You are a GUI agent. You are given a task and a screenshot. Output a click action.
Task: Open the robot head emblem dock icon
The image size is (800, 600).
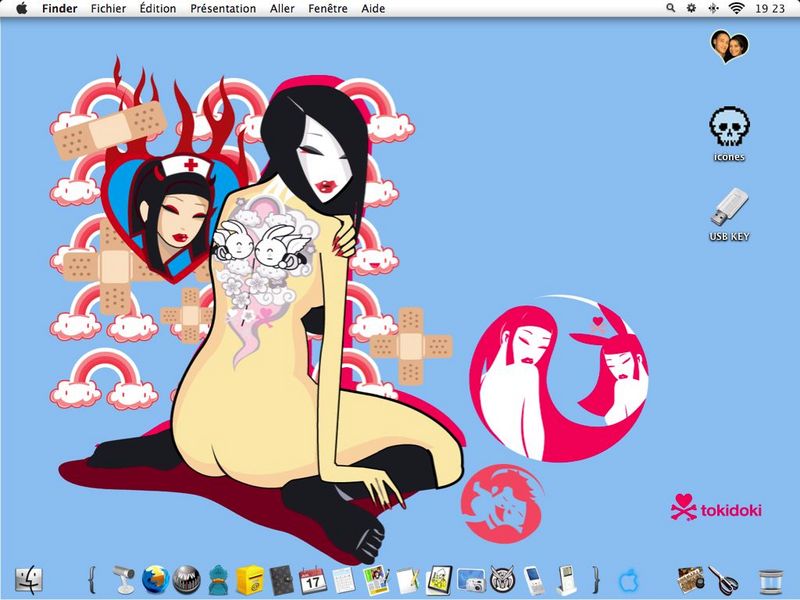(502, 580)
